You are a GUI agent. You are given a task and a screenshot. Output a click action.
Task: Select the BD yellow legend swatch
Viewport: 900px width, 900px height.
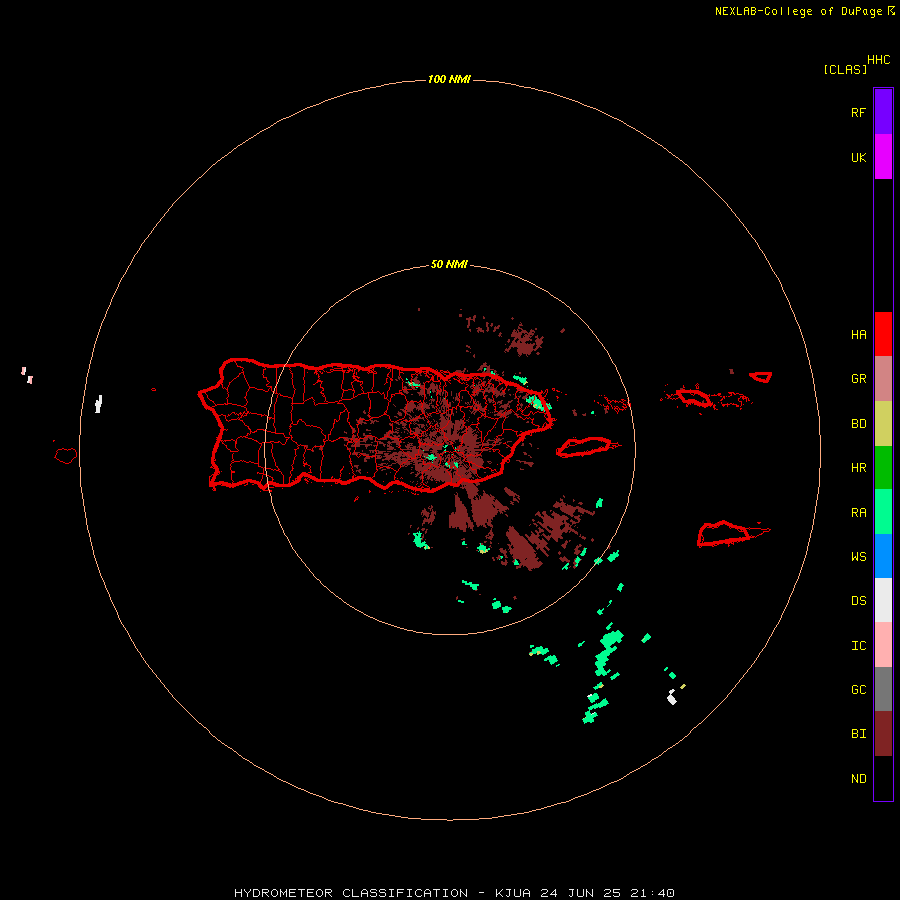click(883, 424)
